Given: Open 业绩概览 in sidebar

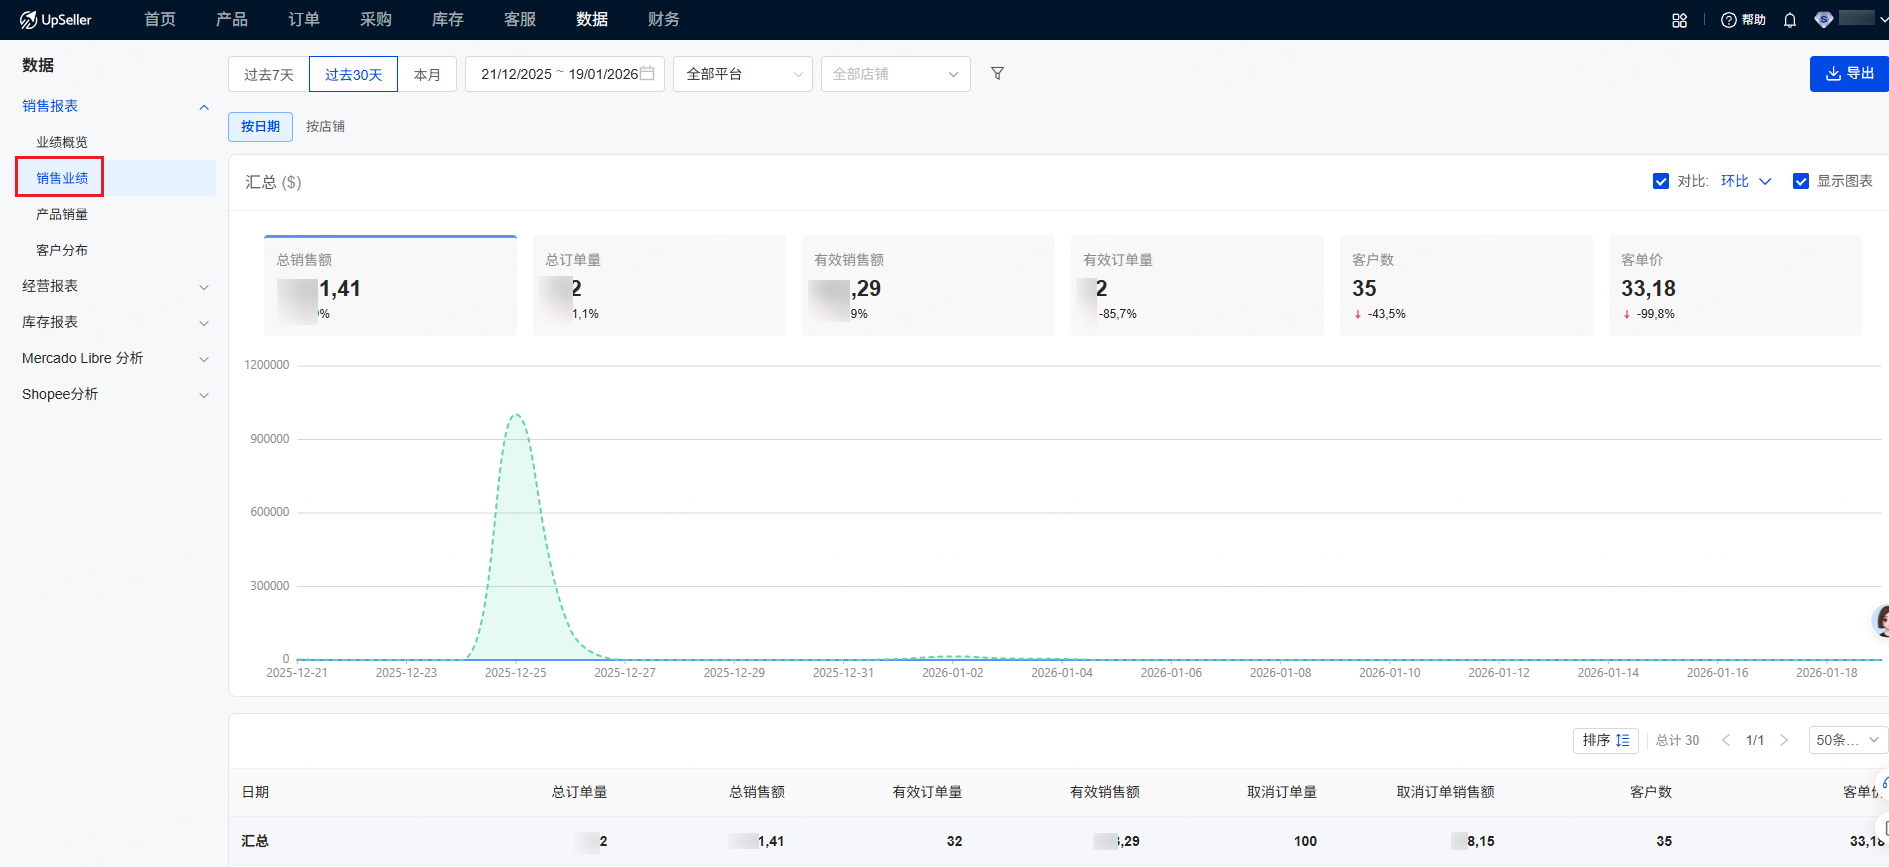Looking at the screenshot, I should pos(62,142).
